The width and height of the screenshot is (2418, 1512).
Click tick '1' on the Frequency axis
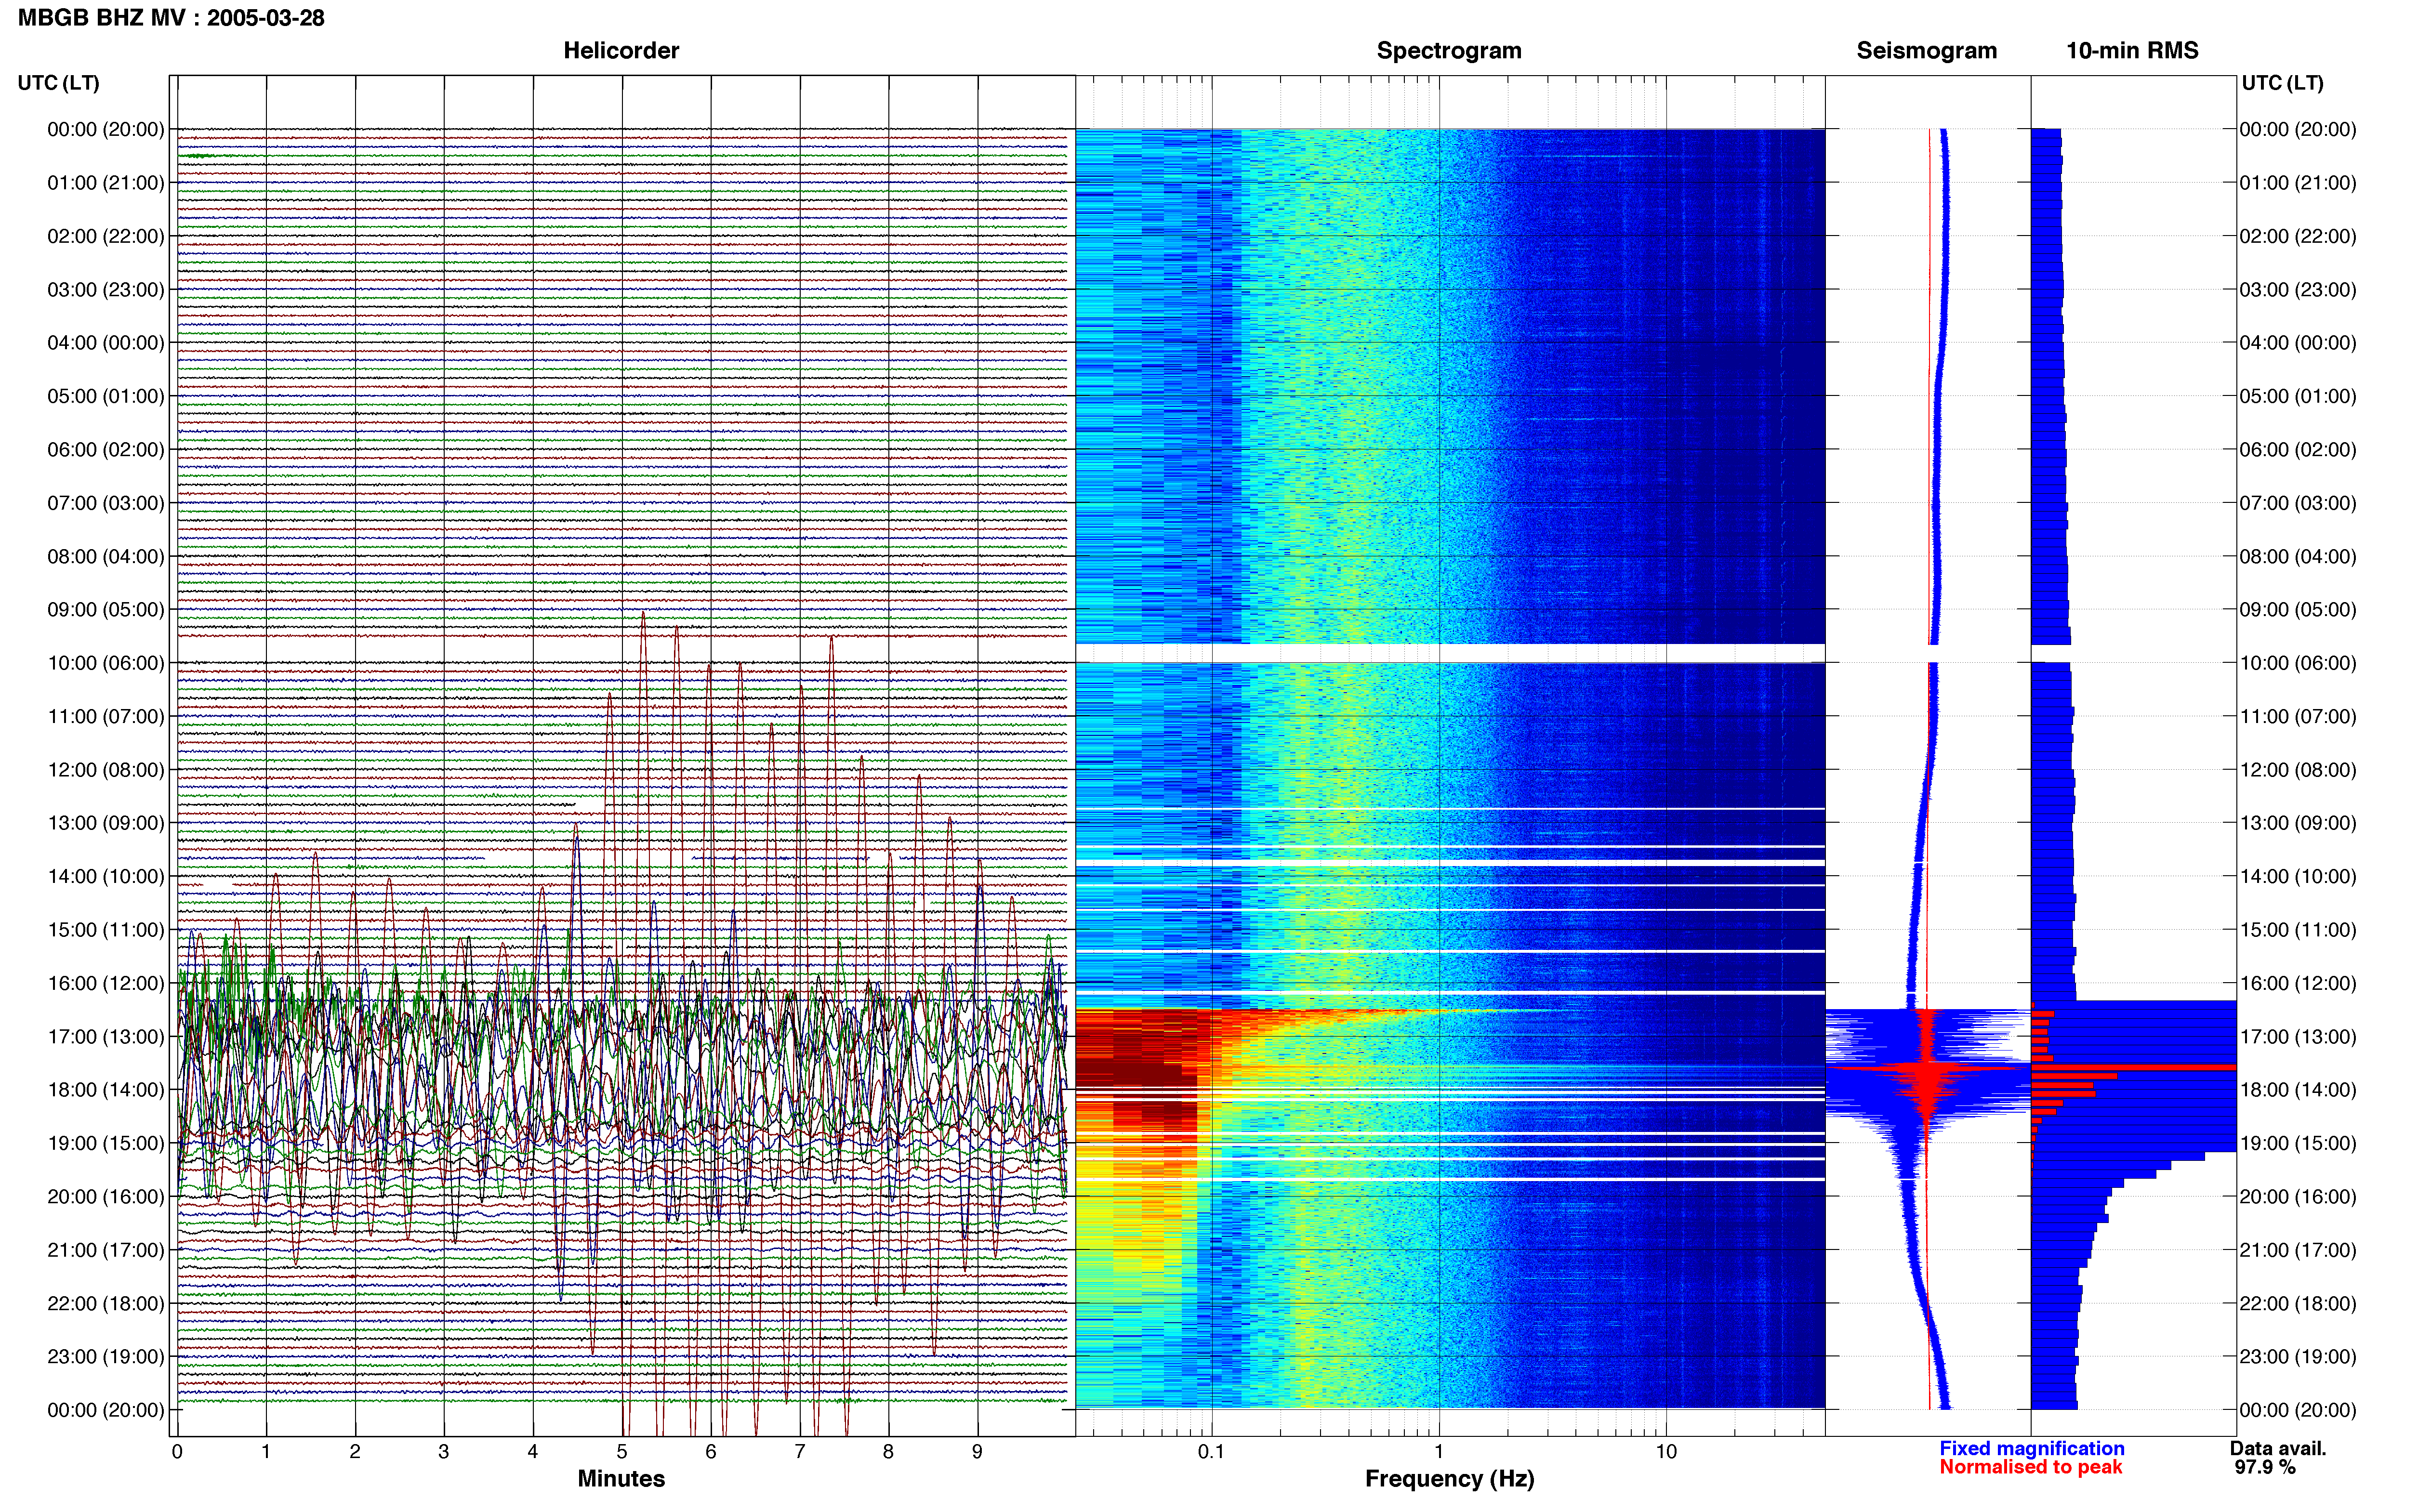(1439, 1452)
